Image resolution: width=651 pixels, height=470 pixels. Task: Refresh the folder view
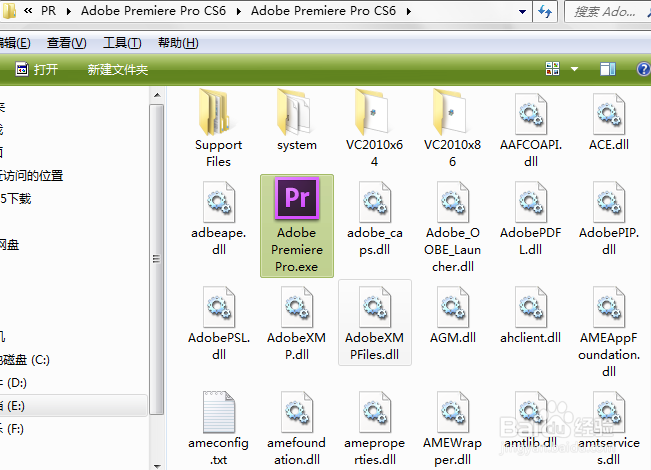pos(545,12)
